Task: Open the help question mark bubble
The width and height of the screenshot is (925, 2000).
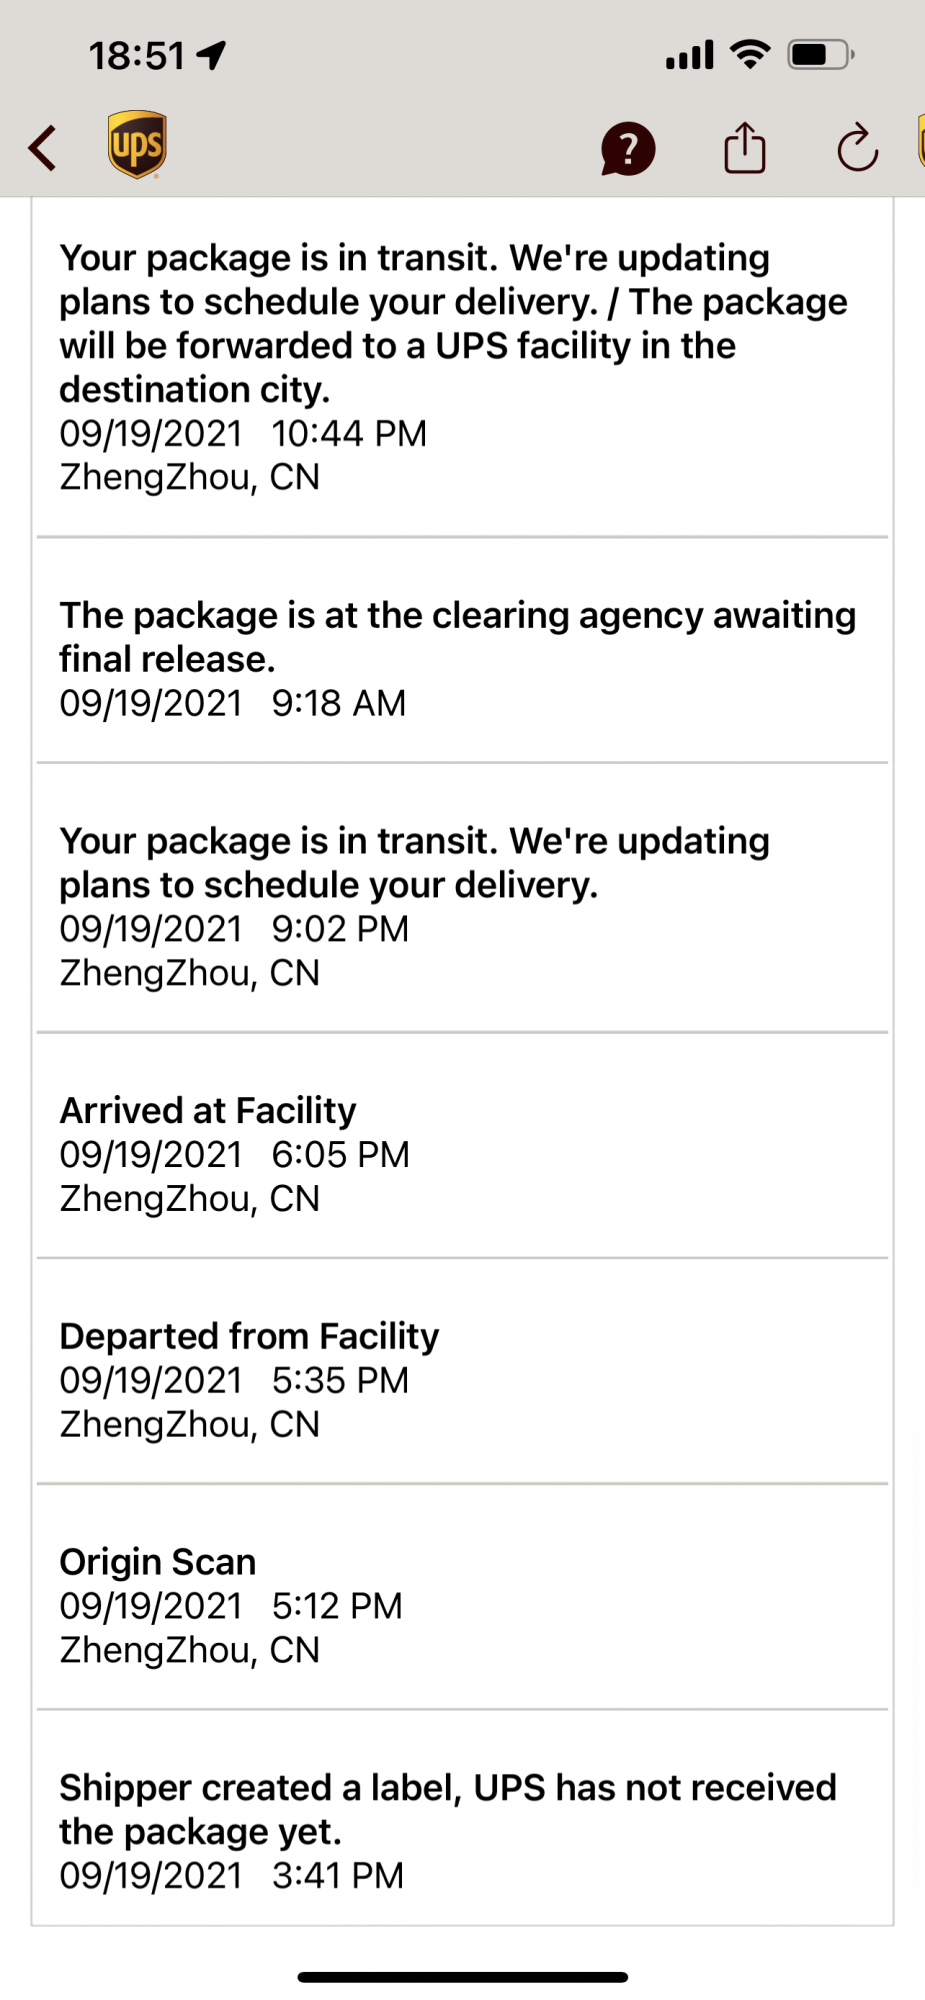Action: (x=628, y=149)
